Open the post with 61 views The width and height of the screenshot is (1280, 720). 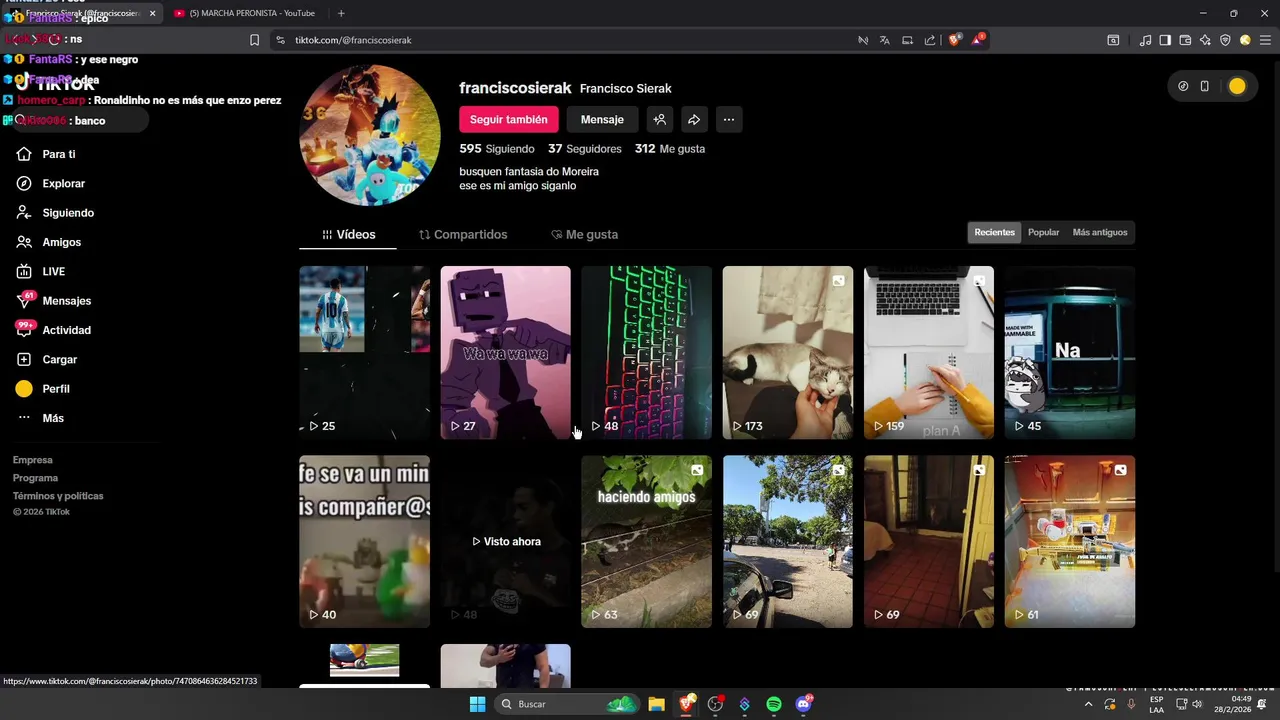pos(1070,541)
